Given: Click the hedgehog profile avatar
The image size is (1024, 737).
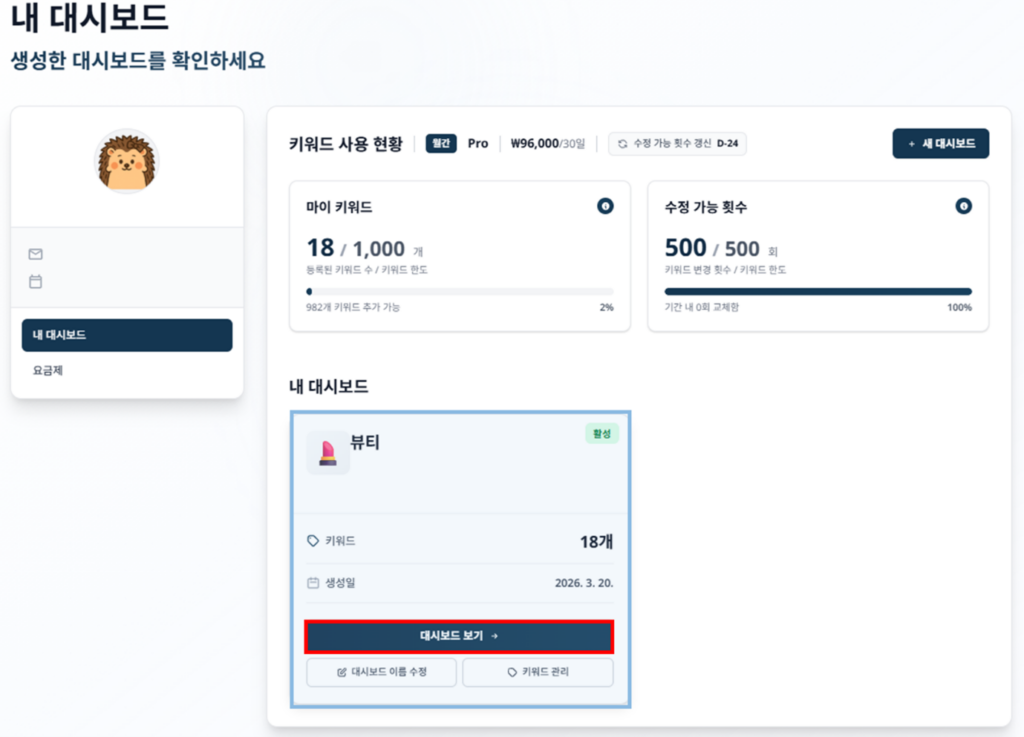Looking at the screenshot, I should 126,160.
